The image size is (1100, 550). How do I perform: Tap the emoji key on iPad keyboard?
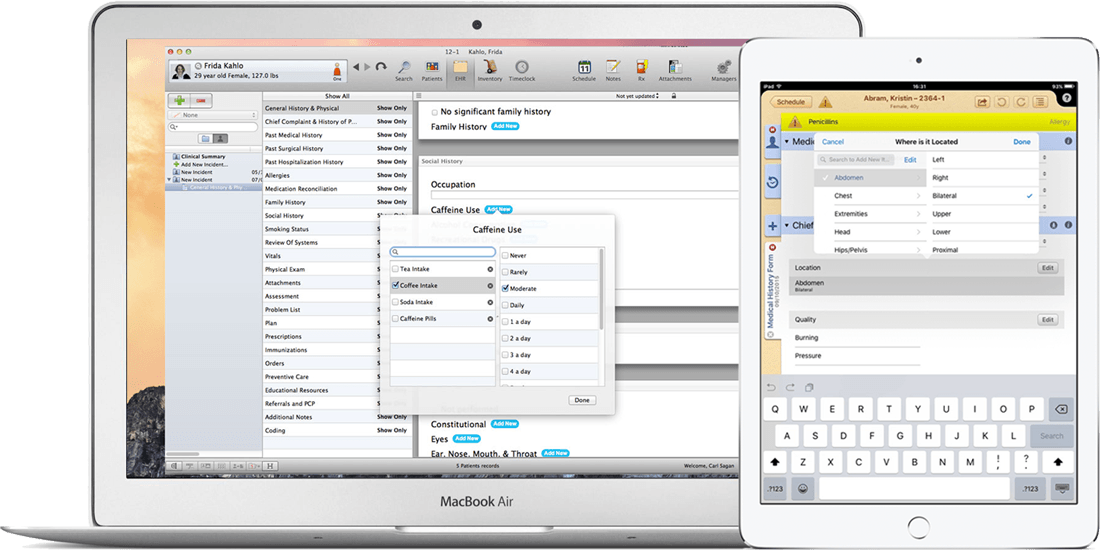click(x=803, y=488)
